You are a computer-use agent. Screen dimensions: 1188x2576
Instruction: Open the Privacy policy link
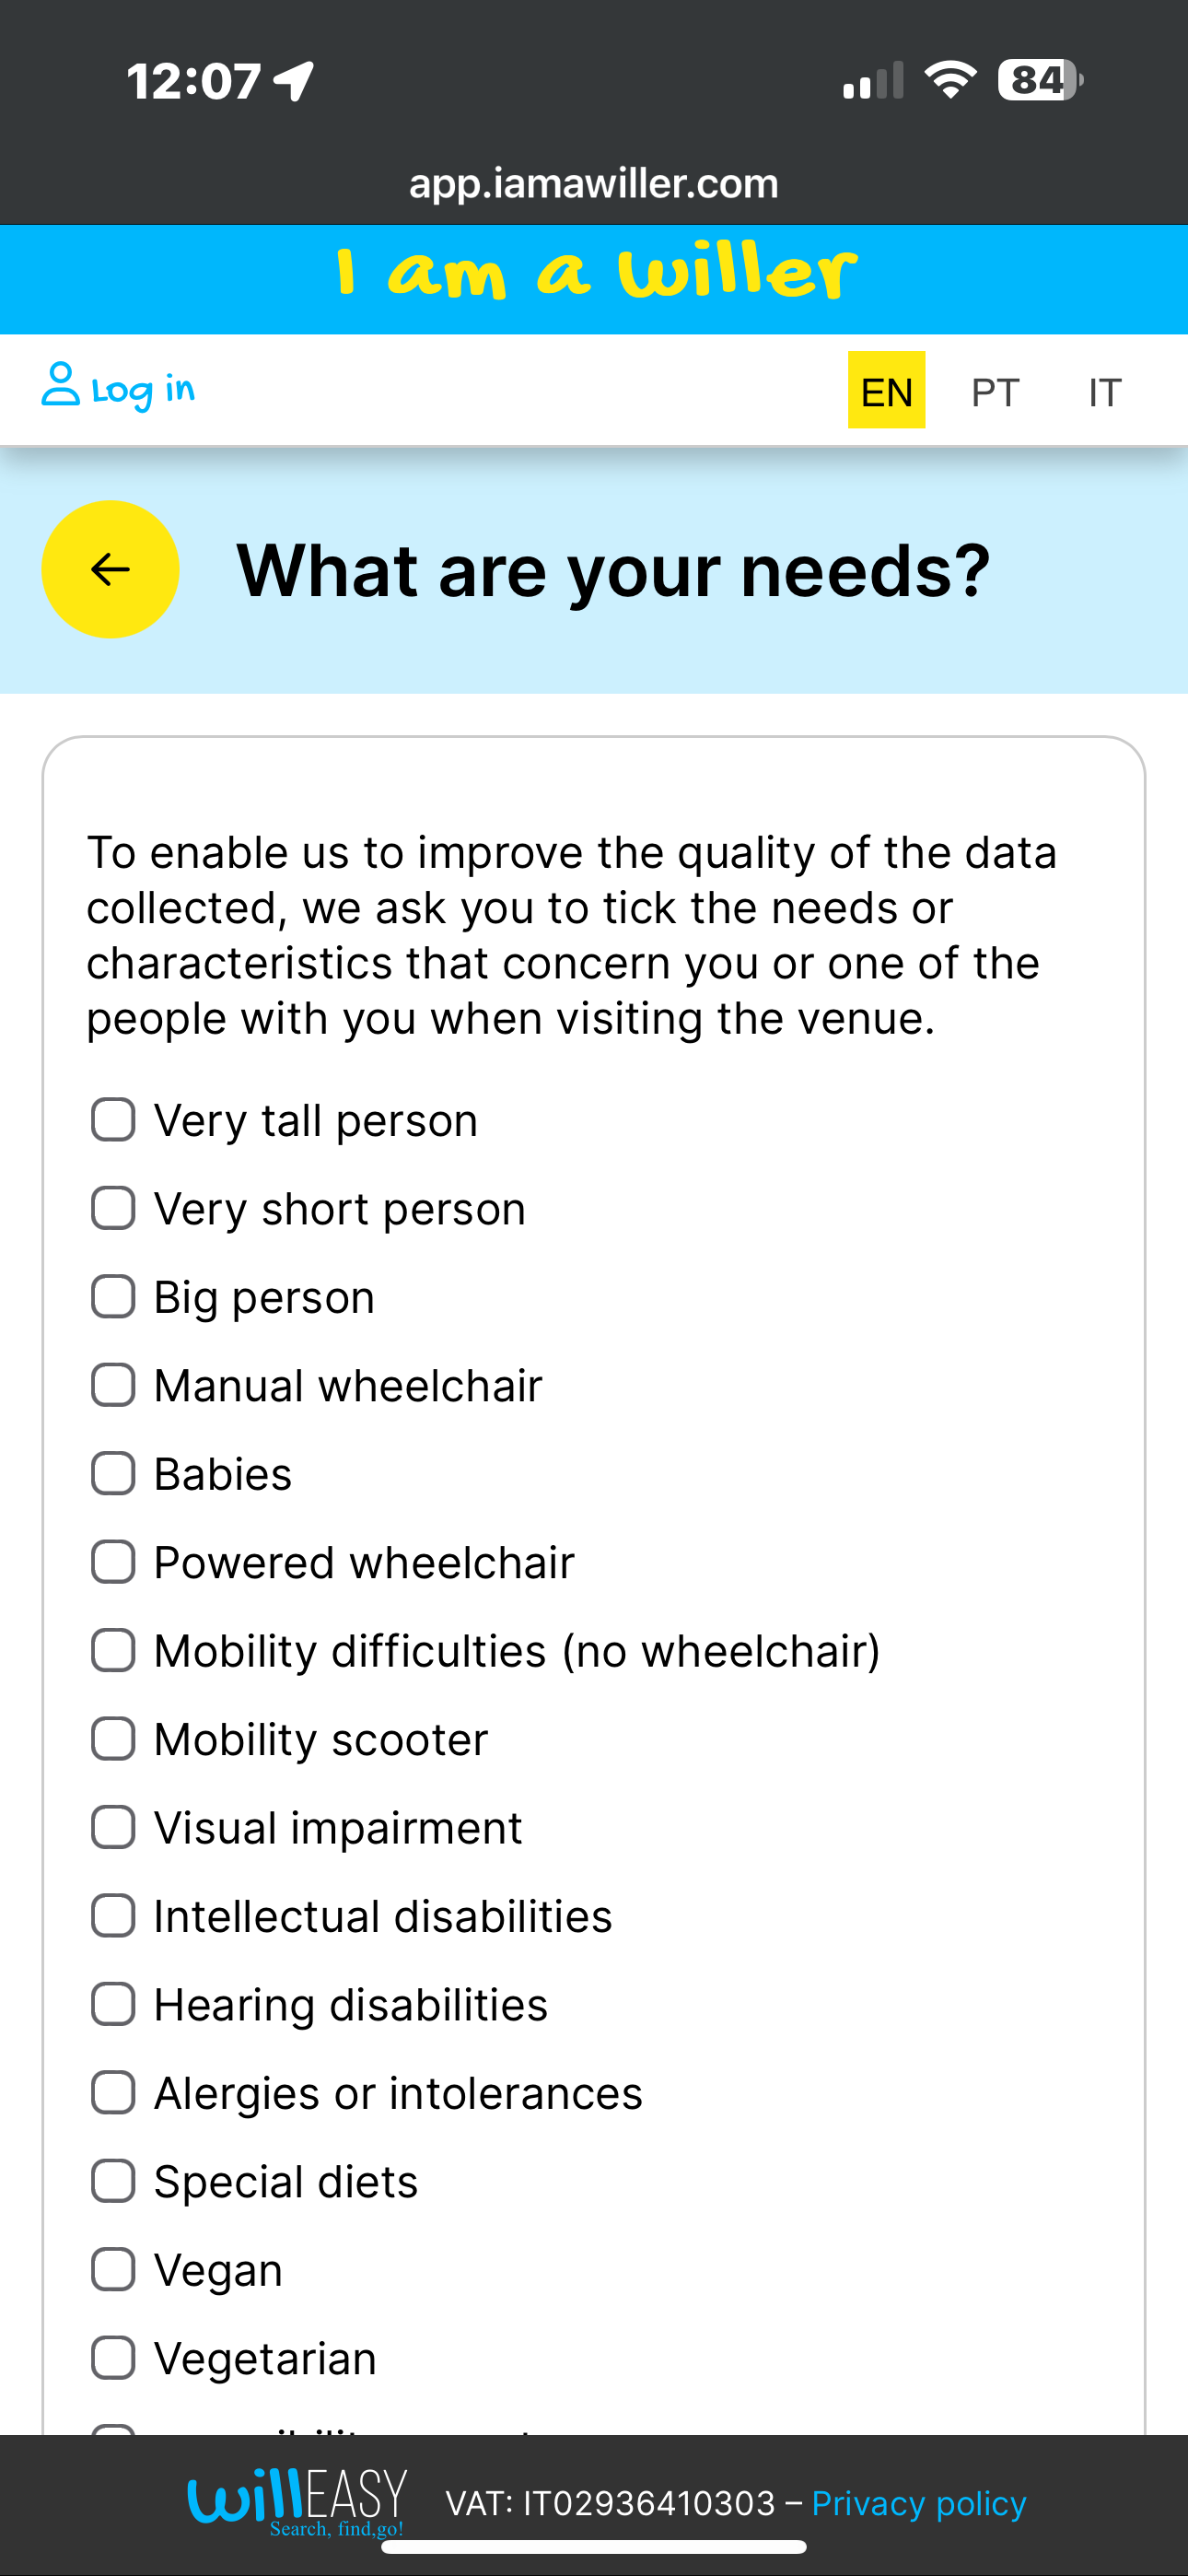tap(919, 2503)
